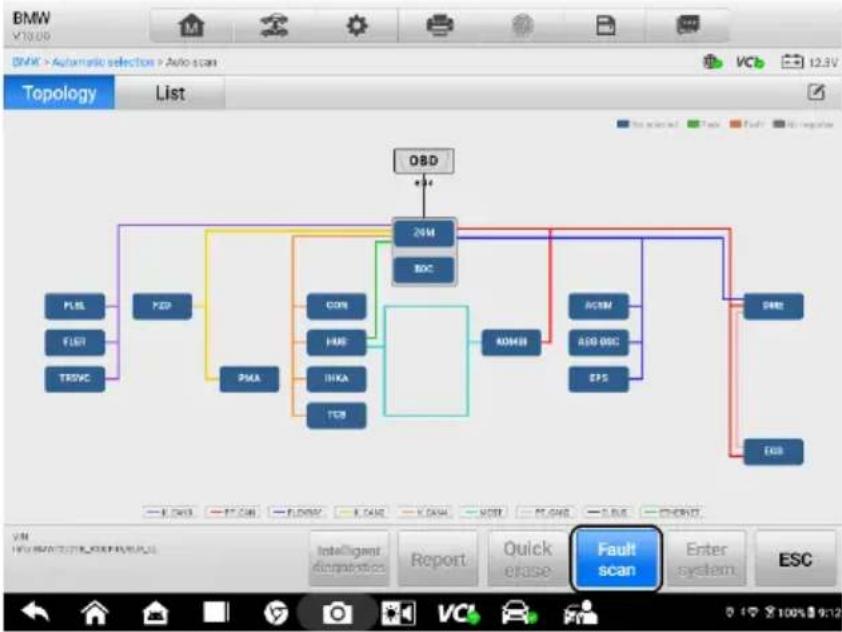Select the ASB DSC module node
The height and width of the screenshot is (632, 842).
[599, 342]
